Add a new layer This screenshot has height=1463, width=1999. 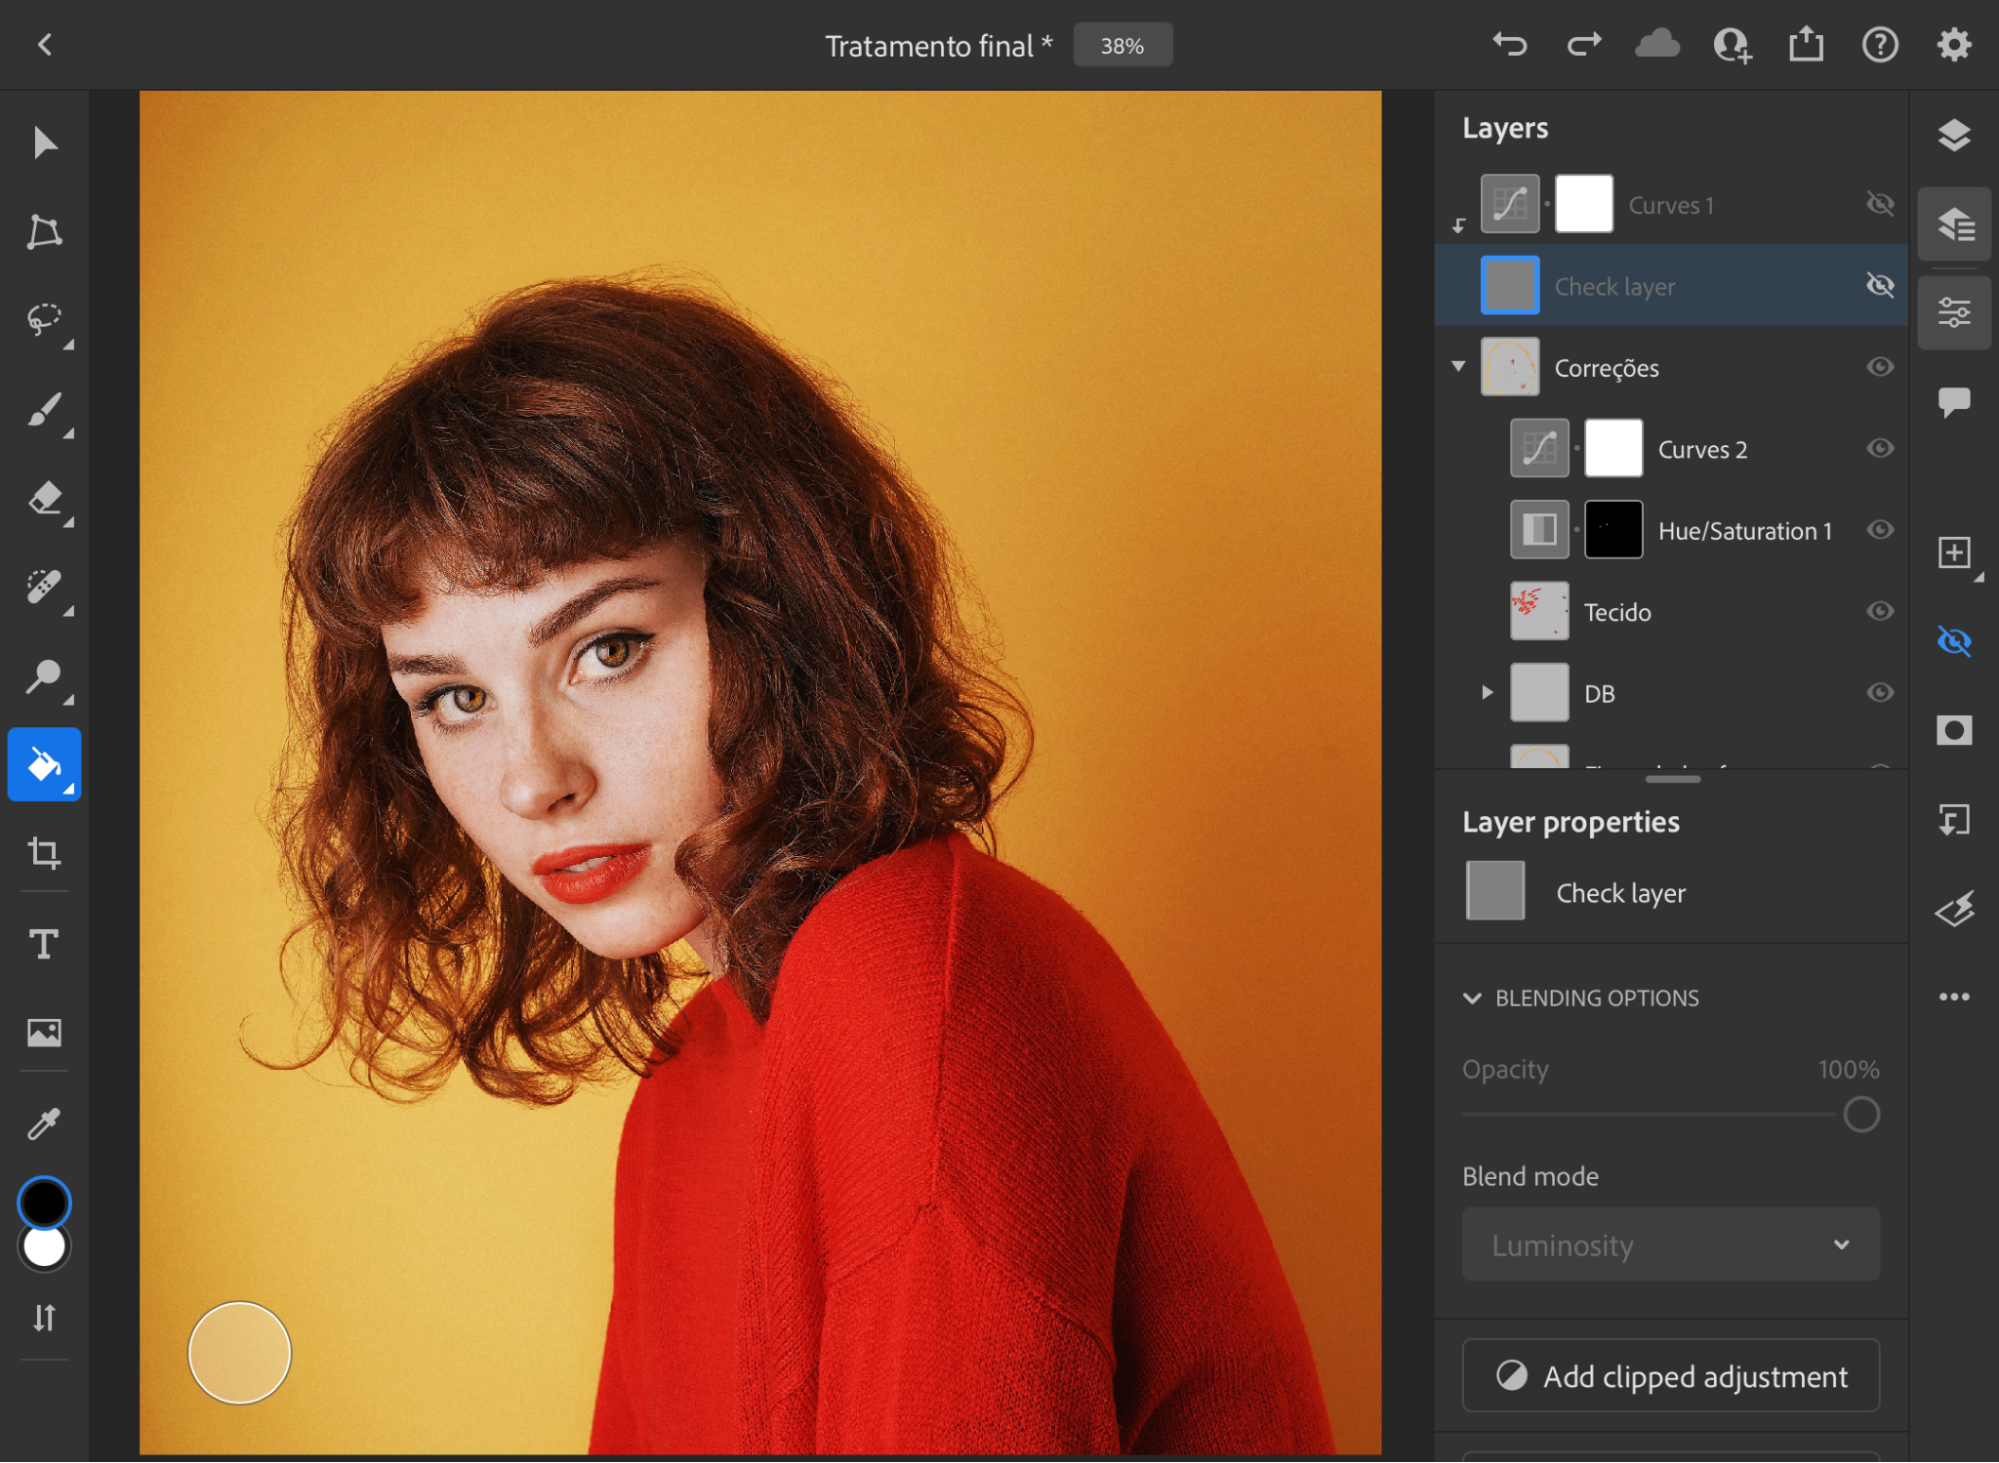click(x=1954, y=553)
